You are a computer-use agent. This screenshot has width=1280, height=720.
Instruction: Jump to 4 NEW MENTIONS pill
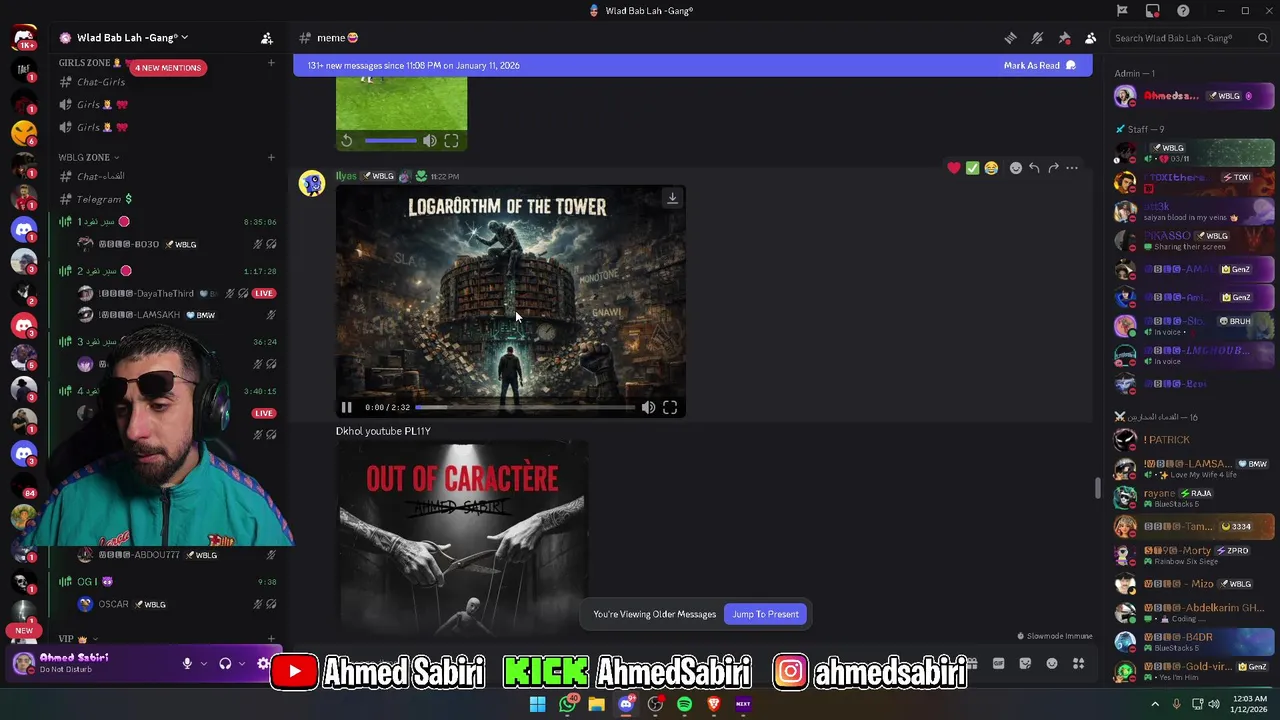(x=168, y=68)
